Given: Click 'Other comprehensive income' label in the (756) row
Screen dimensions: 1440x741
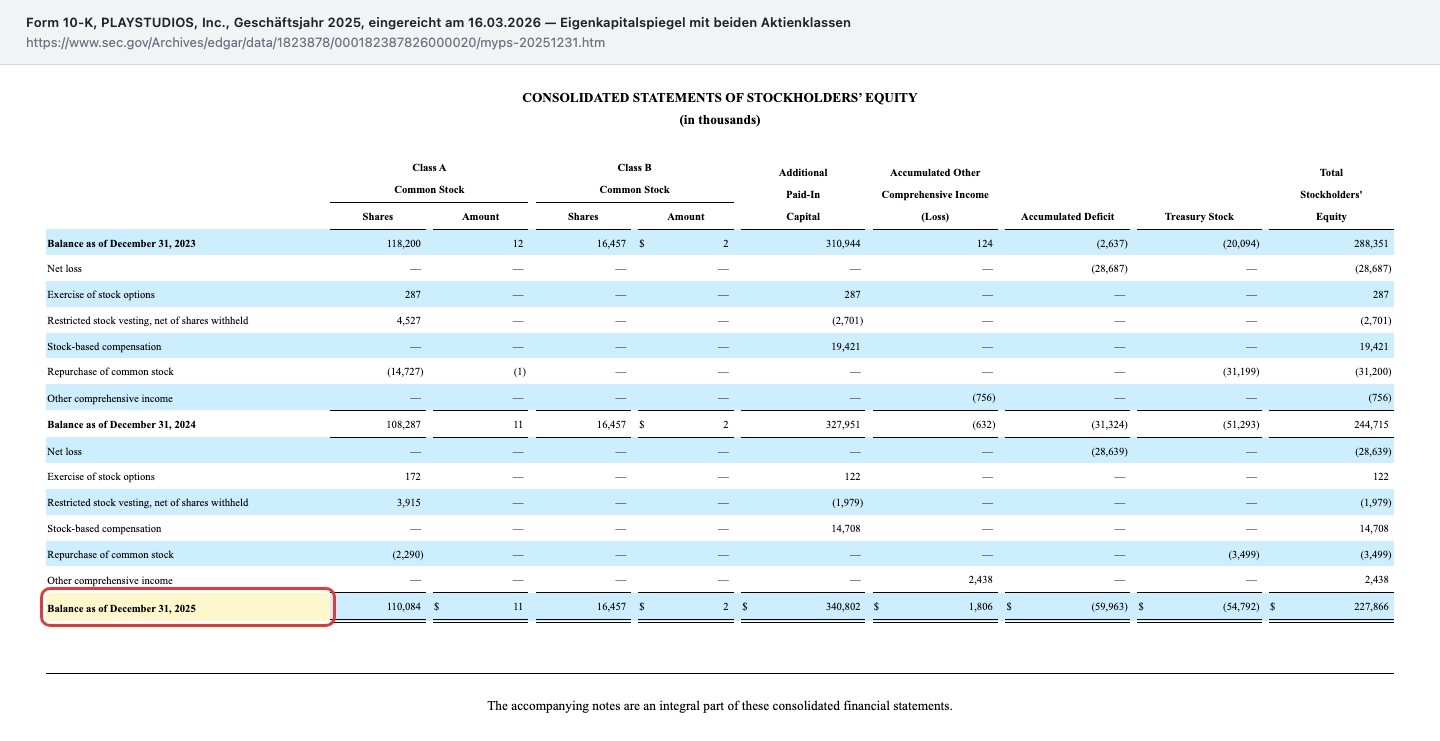Looking at the screenshot, I should (110, 399).
